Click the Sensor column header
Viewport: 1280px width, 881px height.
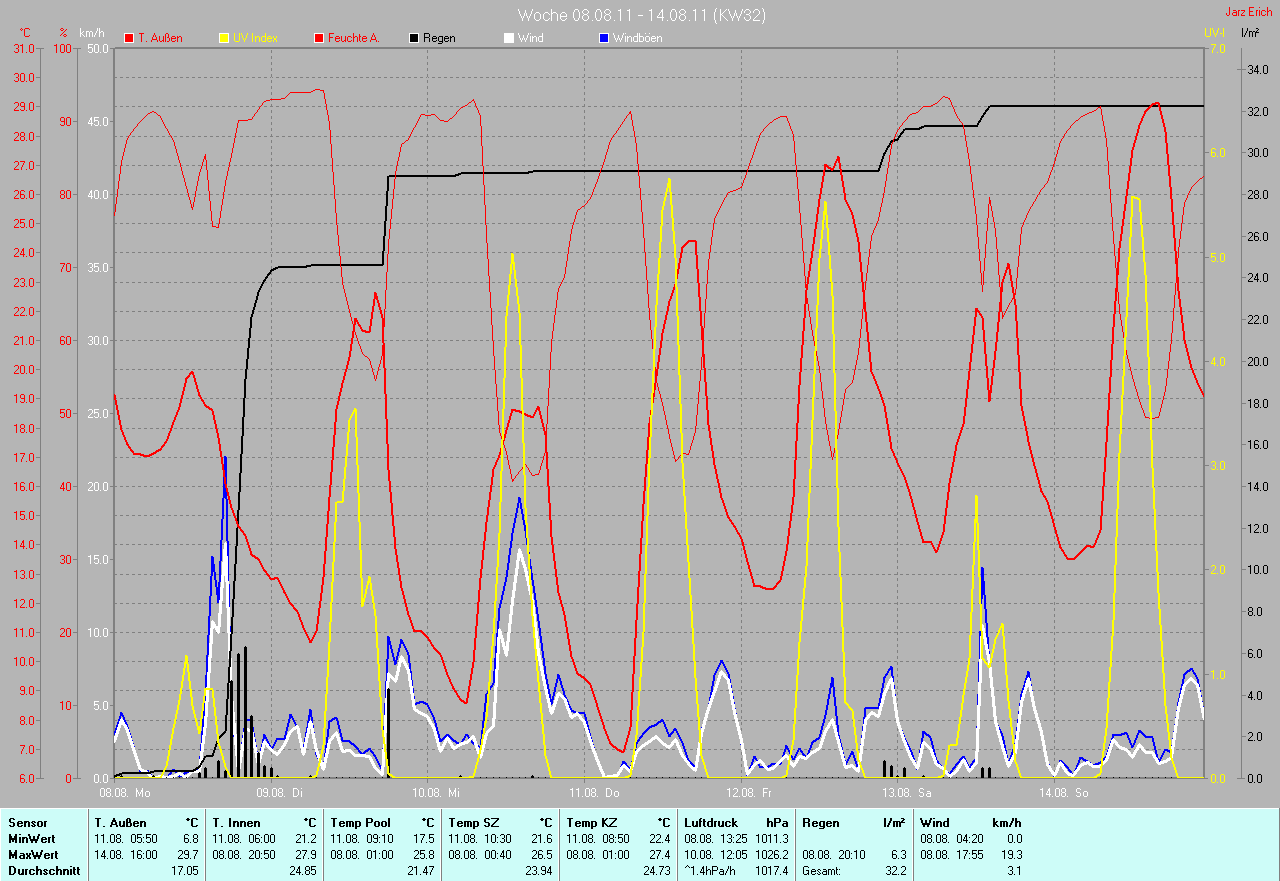point(27,822)
